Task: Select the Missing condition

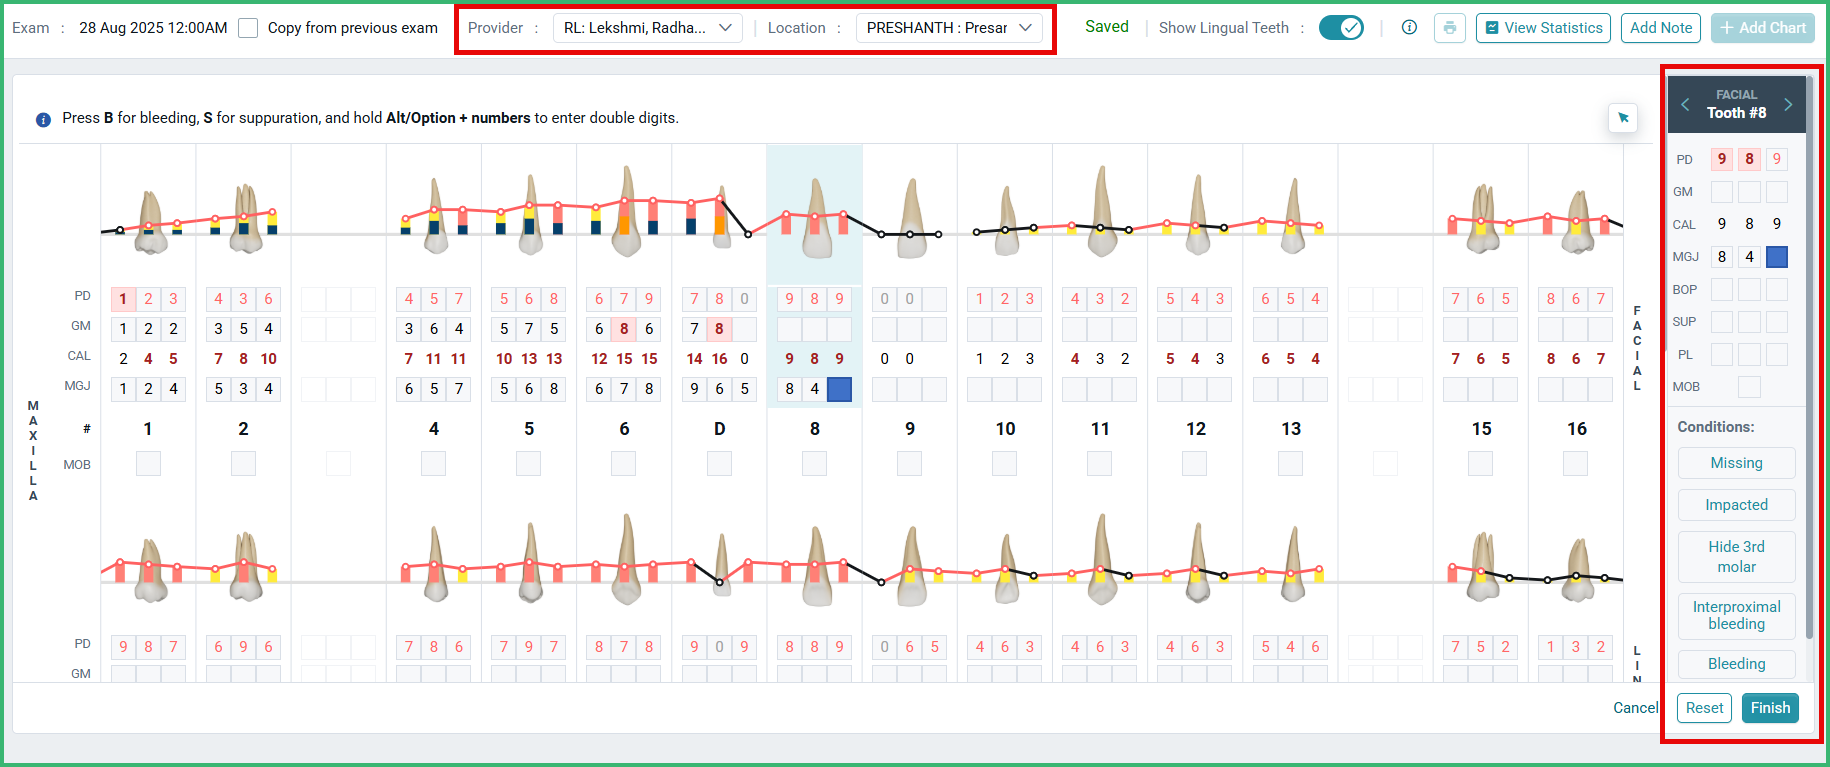Action: point(1737,463)
